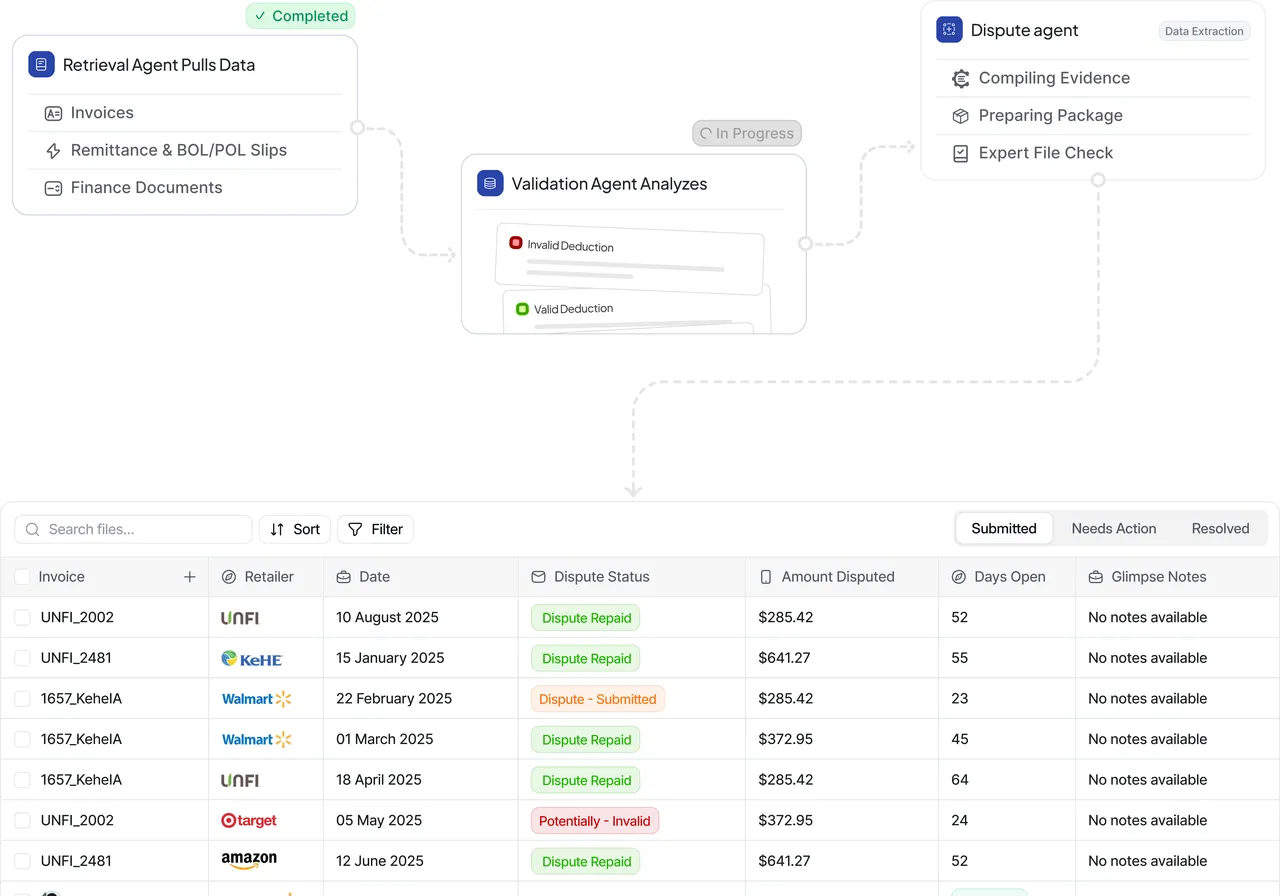Check the box for 22 February 2025 row
This screenshot has height=896, width=1280.
(22, 699)
